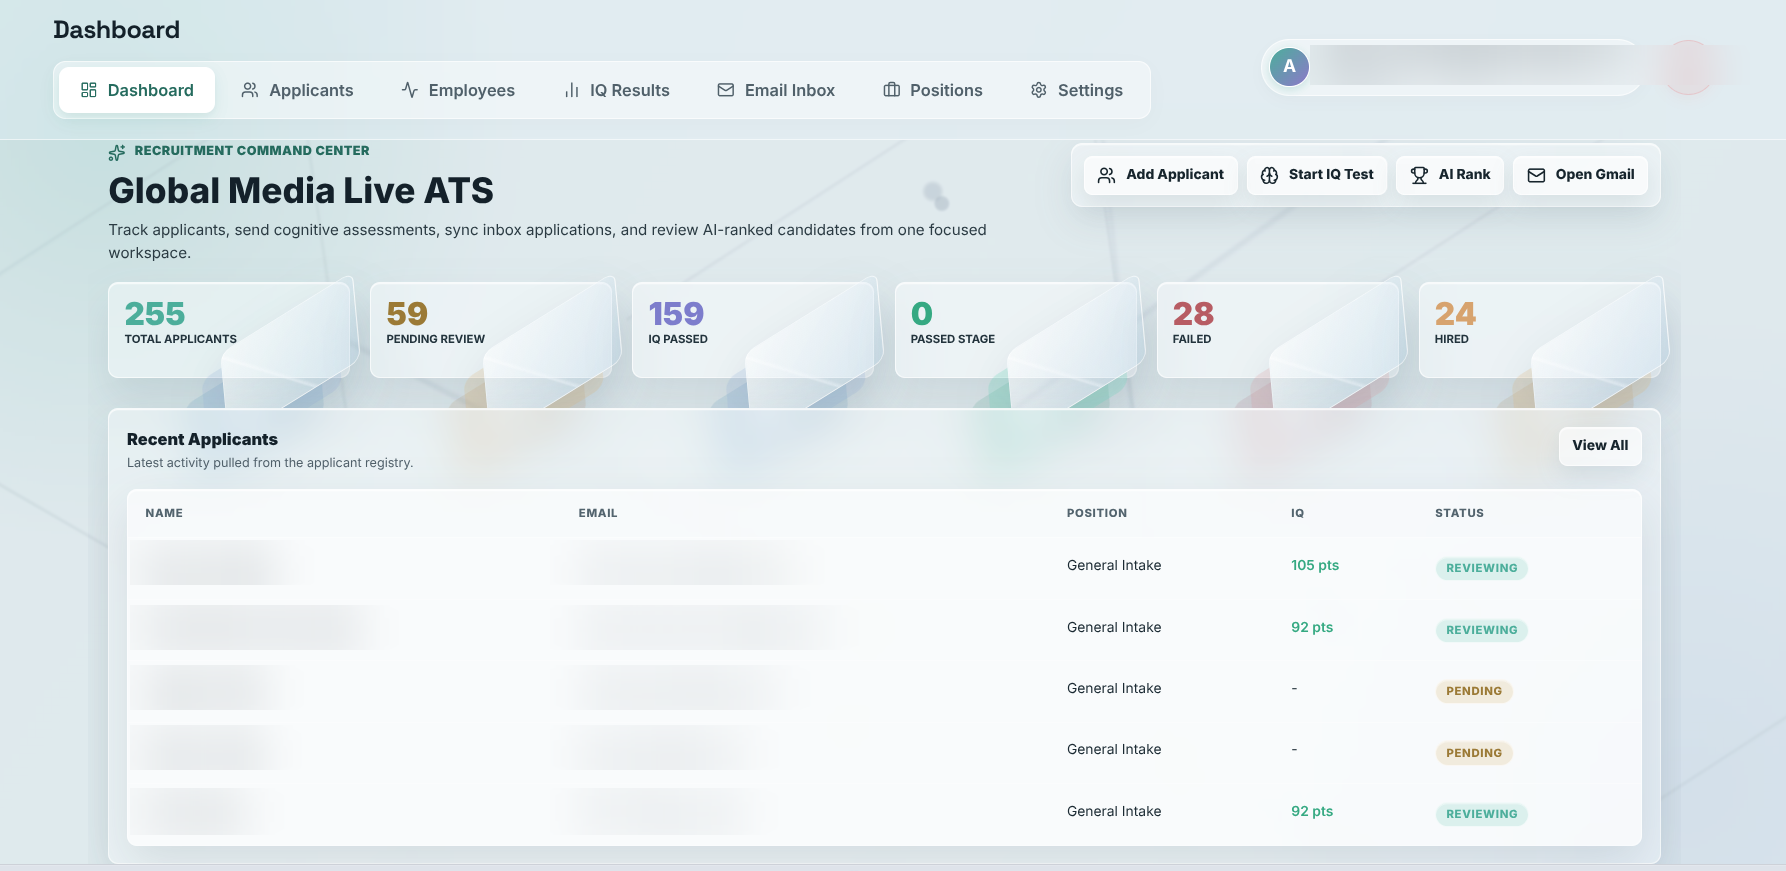Click the Open Gmail button
The width and height of the screenshot is (1786, 871).
(1581, 175)
